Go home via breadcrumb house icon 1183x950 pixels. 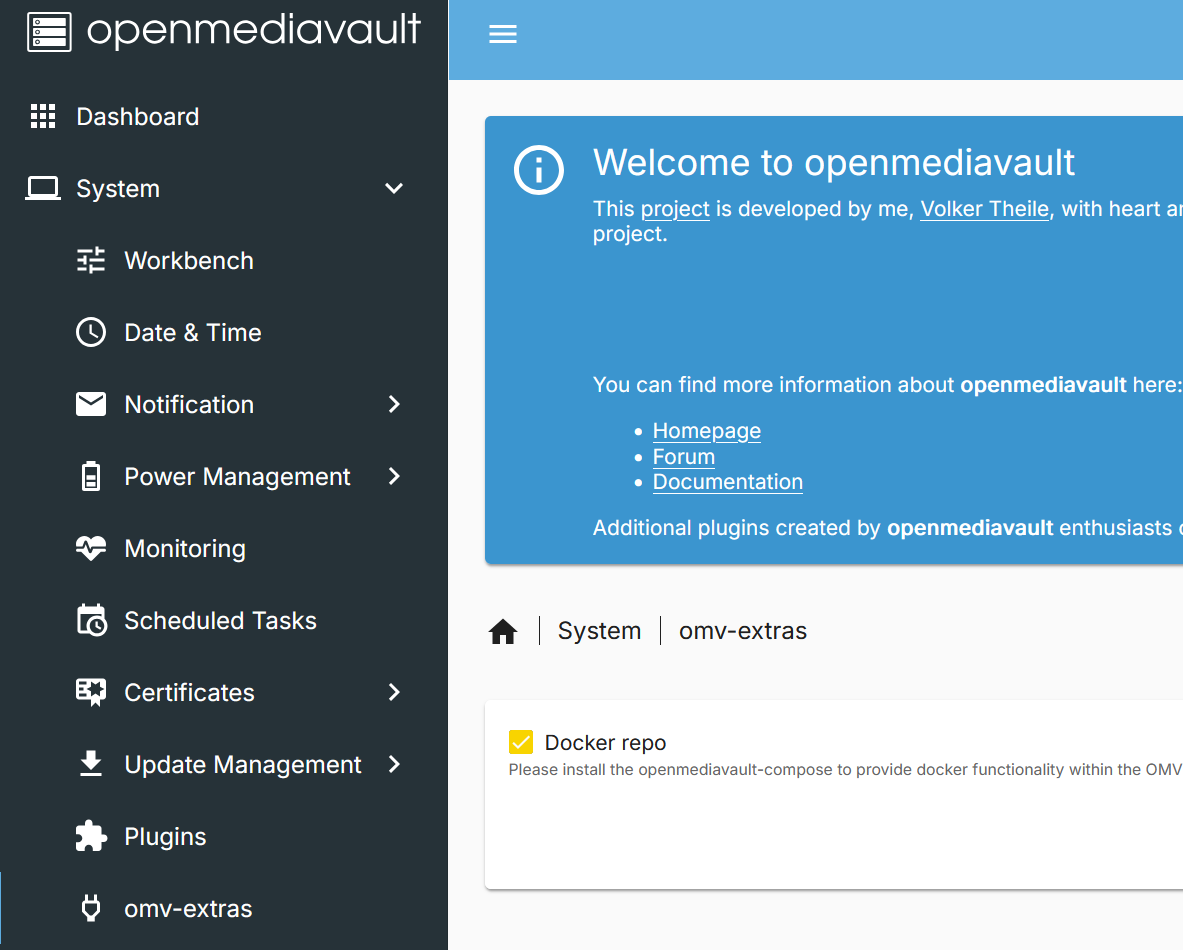[x=503, y=632]
